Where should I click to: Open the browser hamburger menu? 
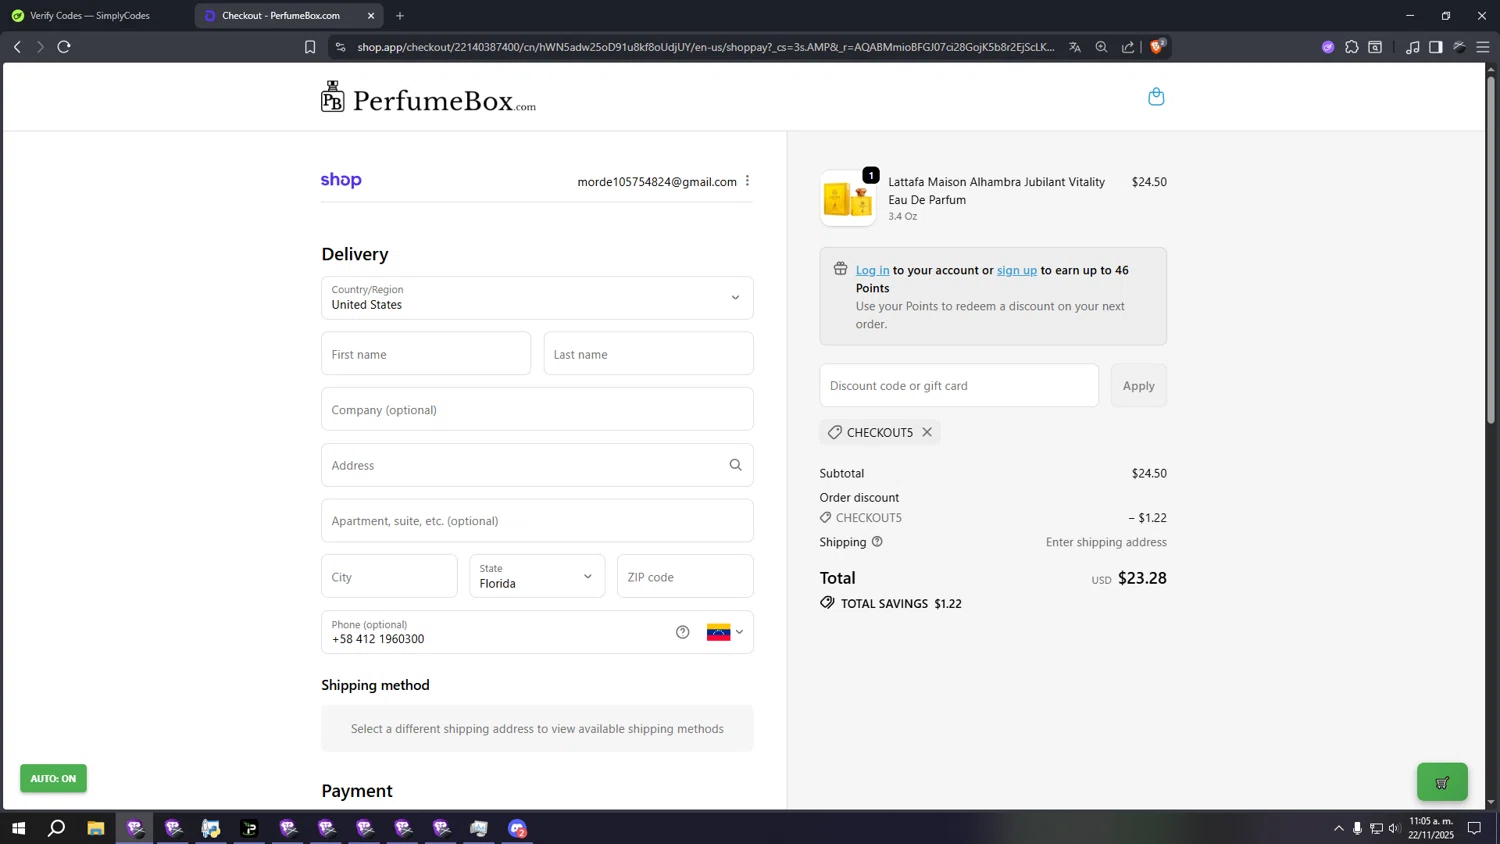(x=1483, y=47)
